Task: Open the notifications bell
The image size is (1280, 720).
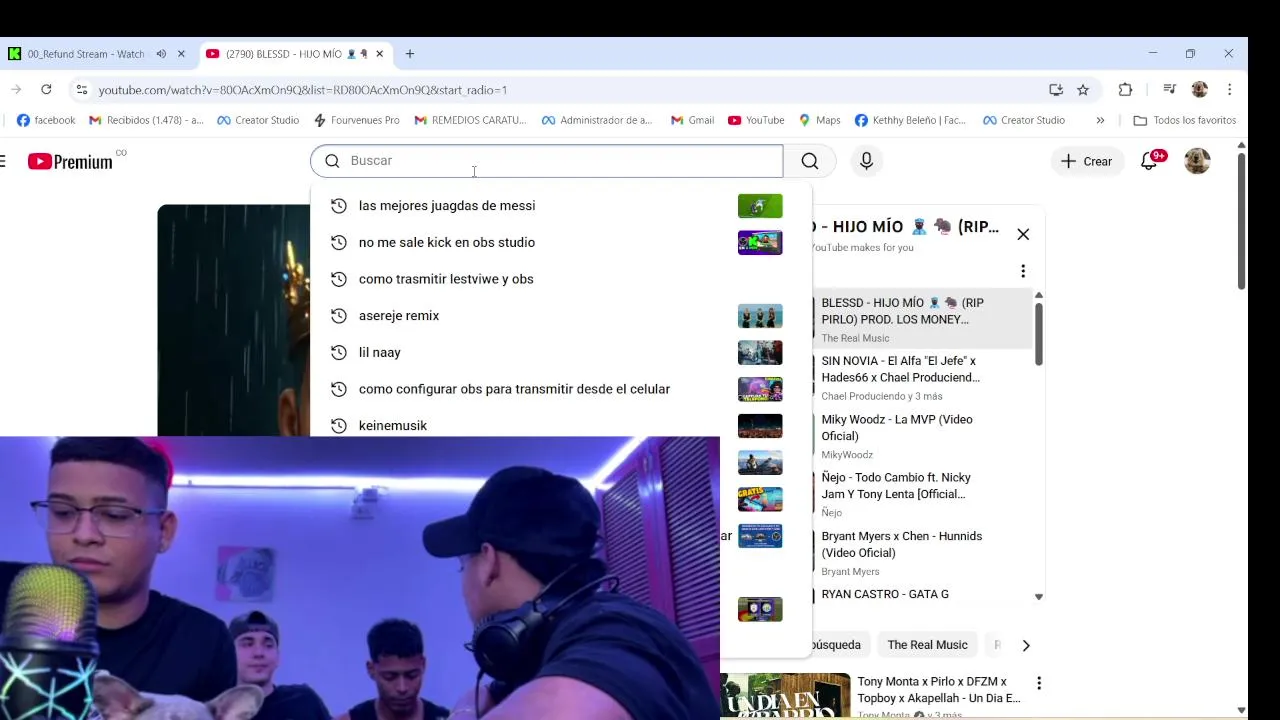Action: pos(1149,161)
